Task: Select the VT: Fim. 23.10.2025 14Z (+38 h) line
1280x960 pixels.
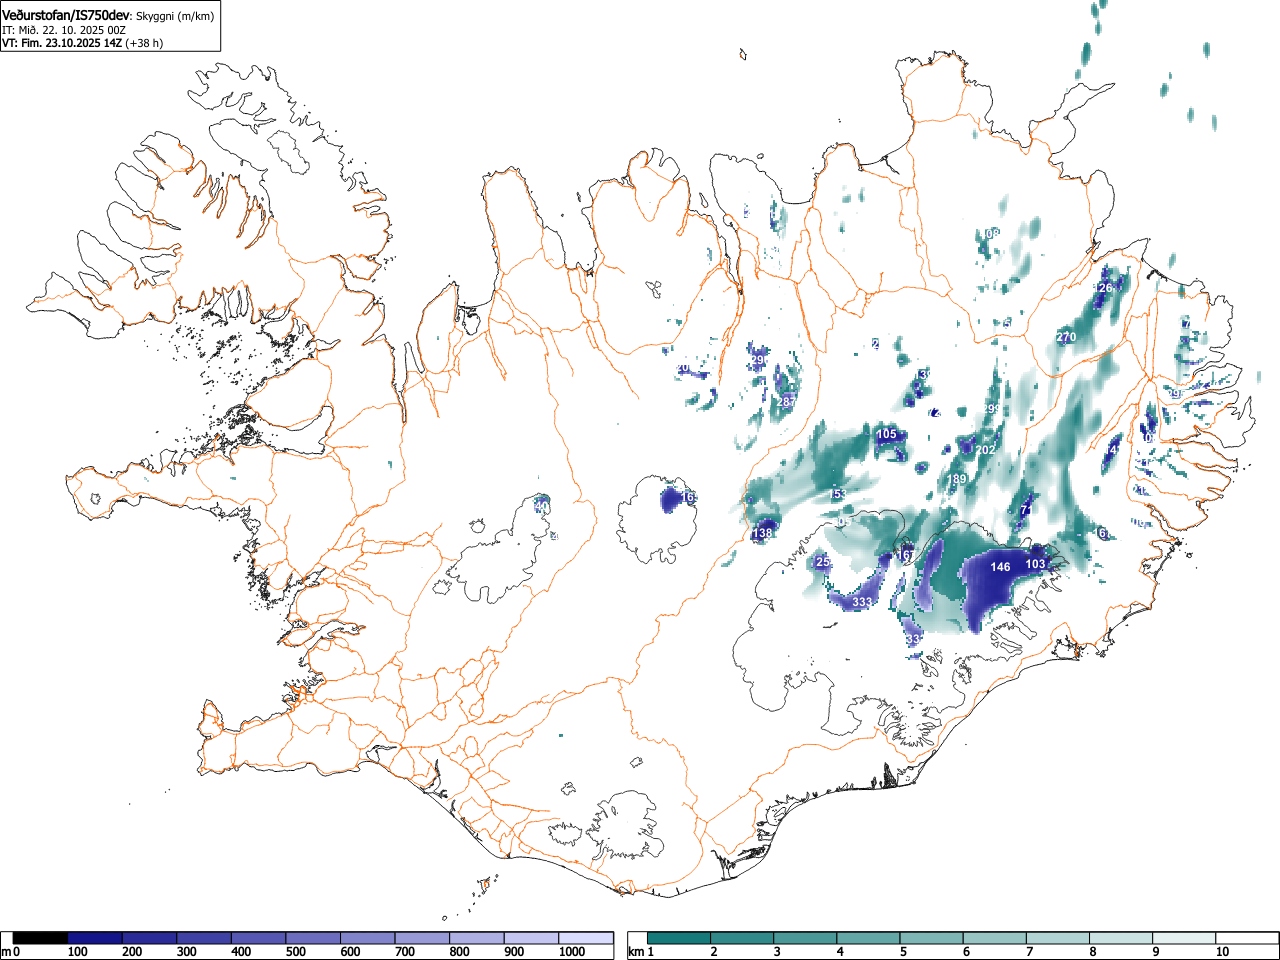Action: coord(82,43)
